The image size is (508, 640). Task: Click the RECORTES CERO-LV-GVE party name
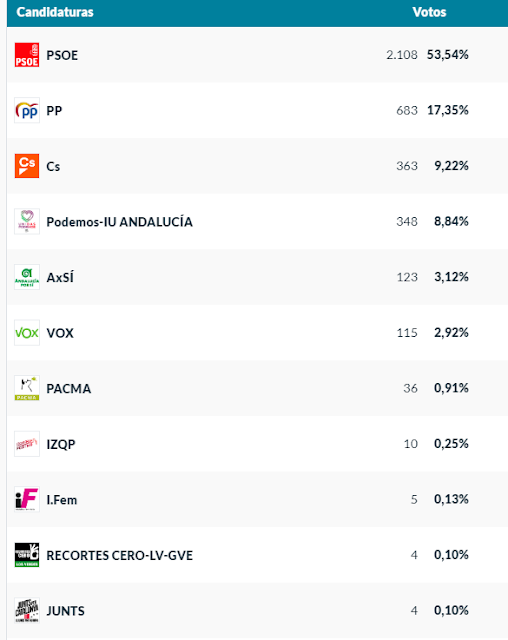[x=120, y=555]
